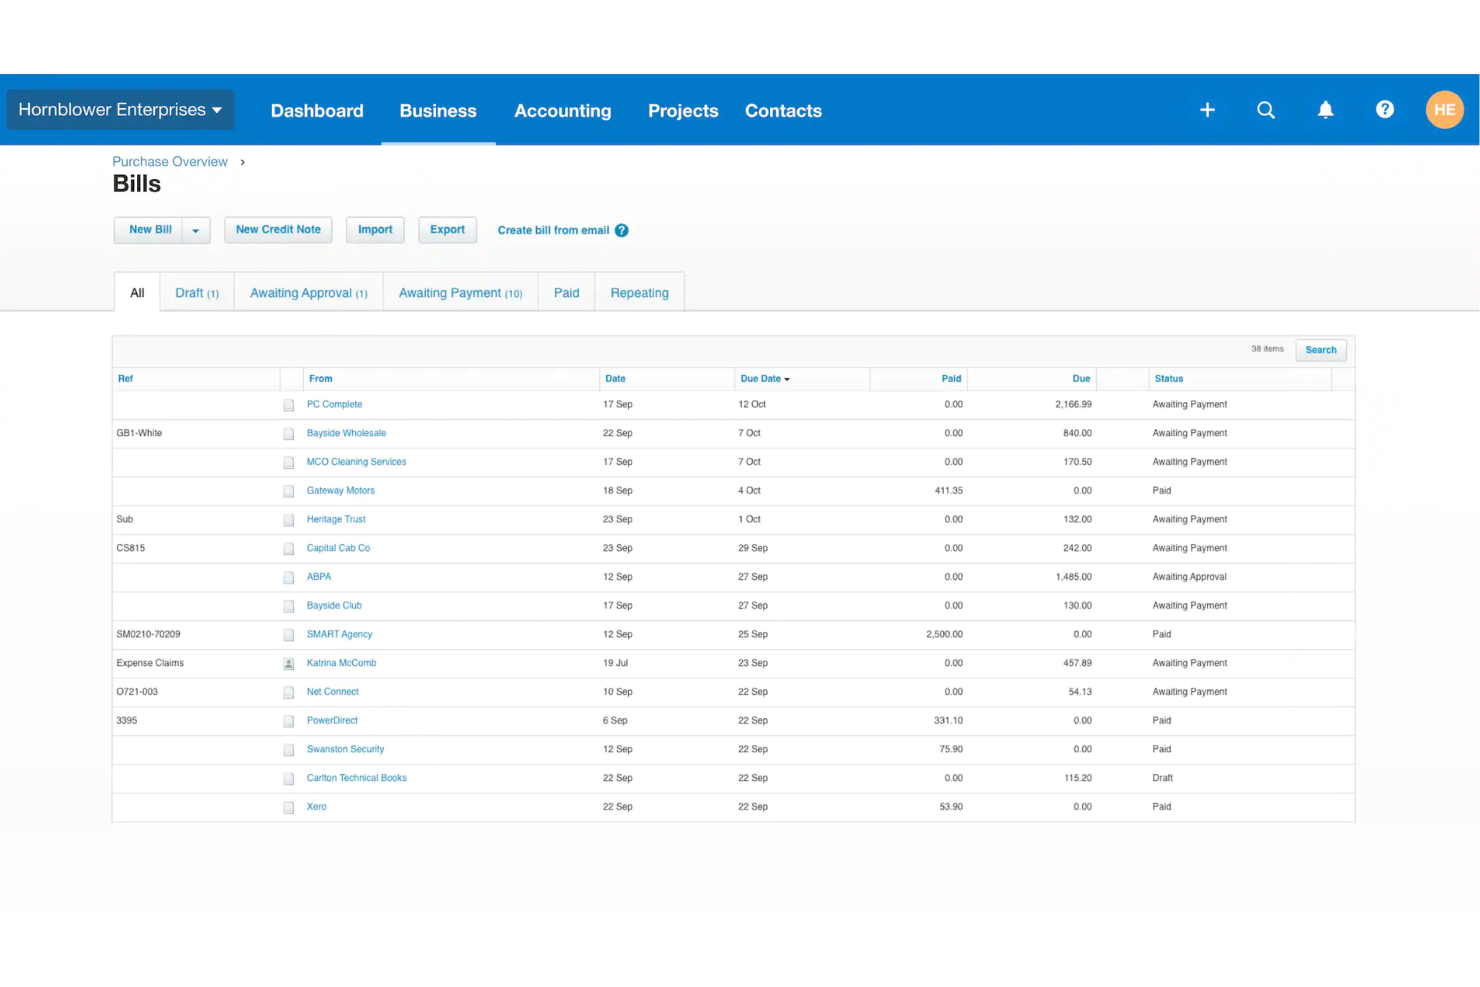This screenshot has height=987, width=1480.
Task: Sort by the Ref column header
Action: coord(125,379)
